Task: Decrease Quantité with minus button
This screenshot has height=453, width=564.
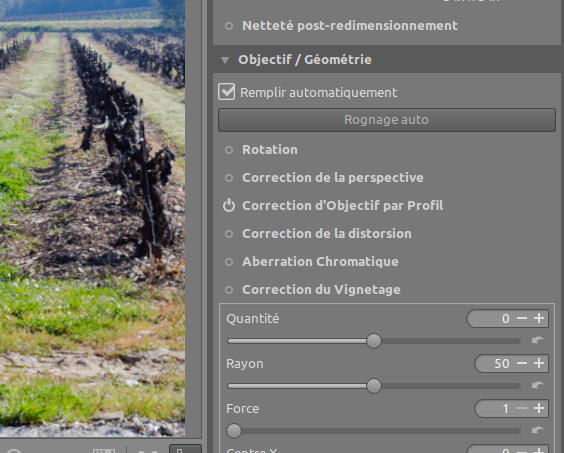Action: (522, 318)
